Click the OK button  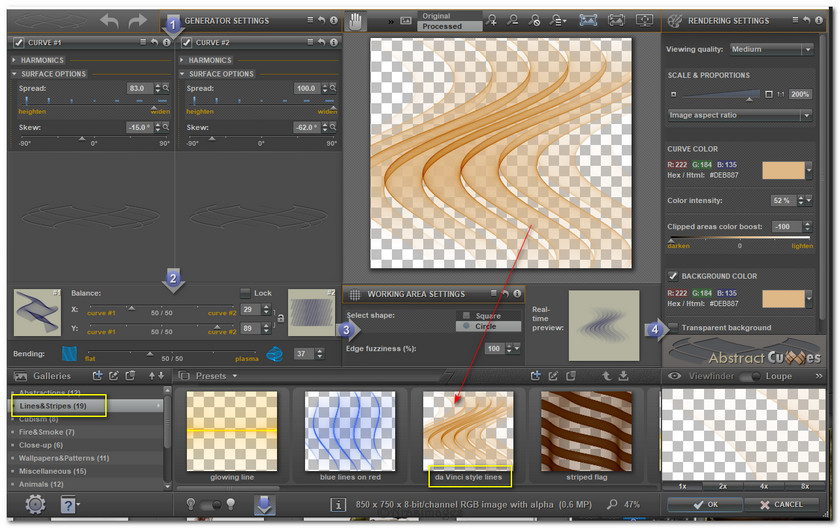pos(705,504)
